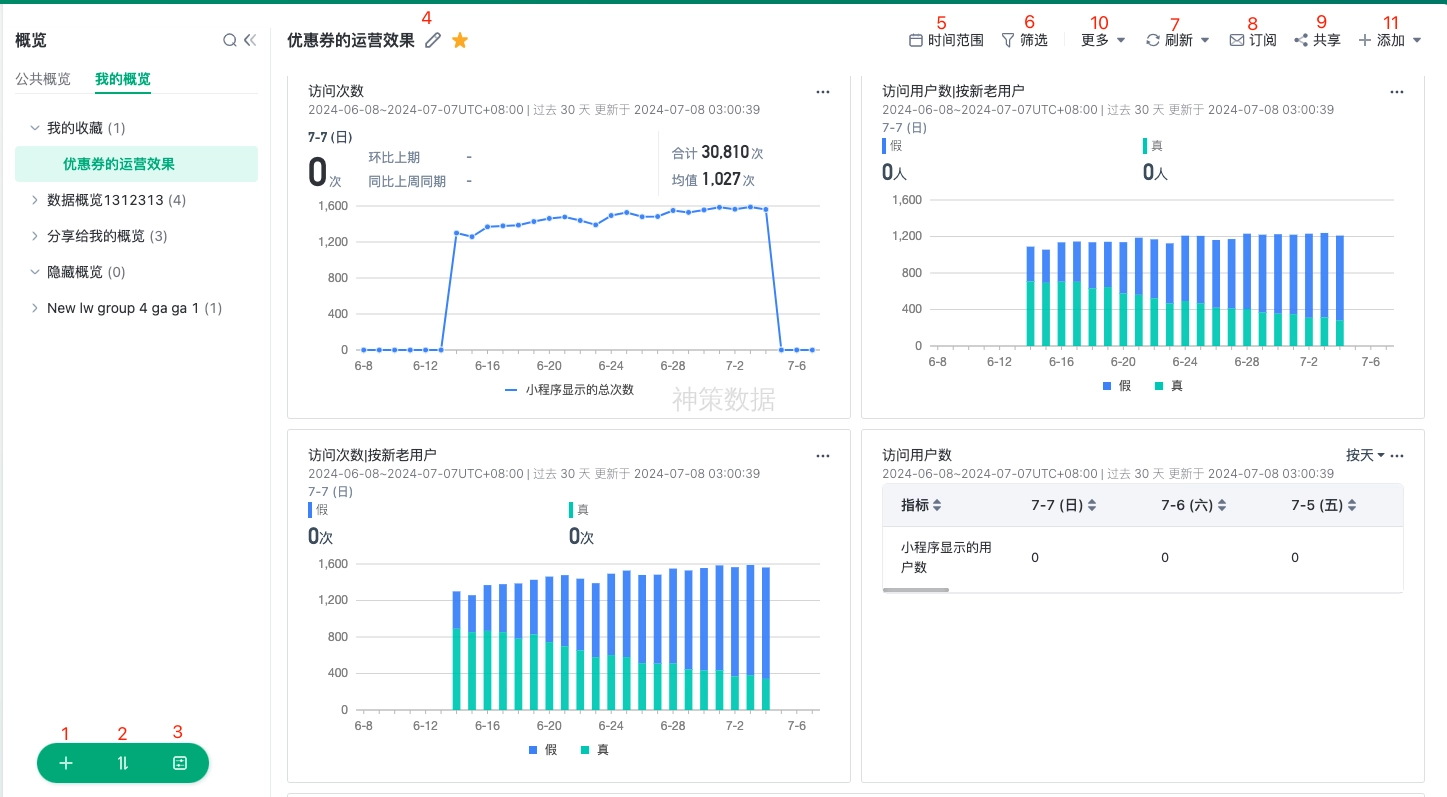Click the sort icon in green bottom bar
Viewport: 1447px width, 797px height.
click(123, 763)
